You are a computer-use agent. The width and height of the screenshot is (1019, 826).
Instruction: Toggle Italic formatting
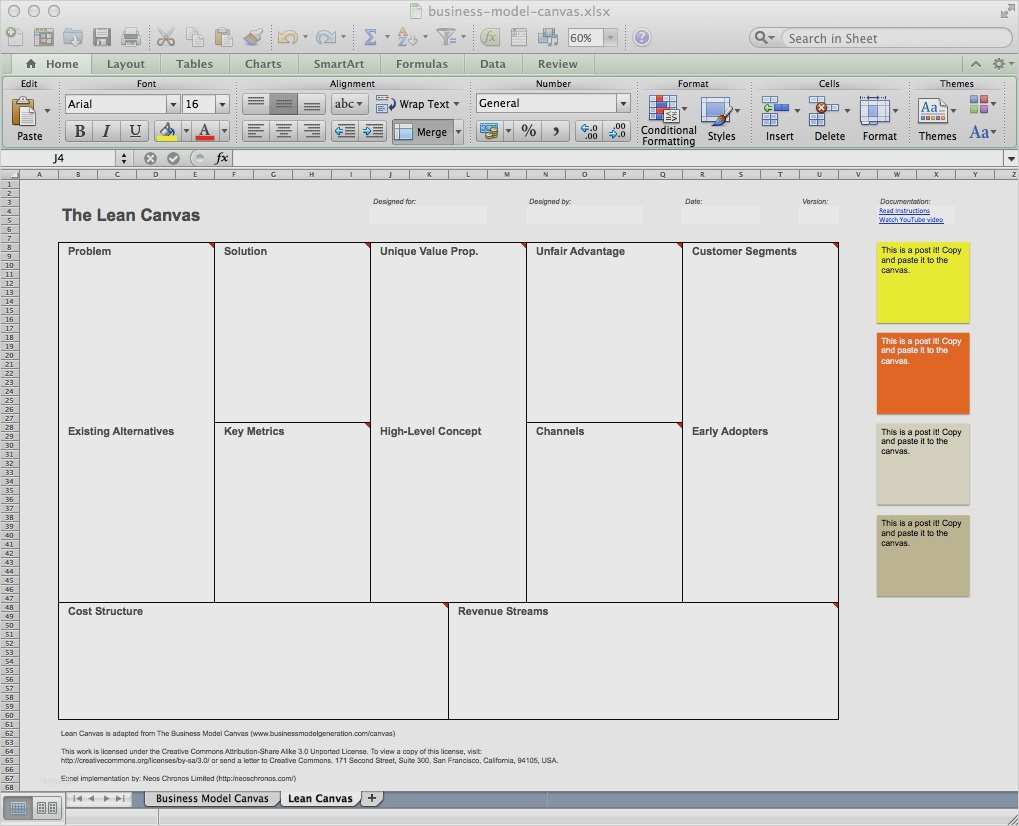pos(107,131)
